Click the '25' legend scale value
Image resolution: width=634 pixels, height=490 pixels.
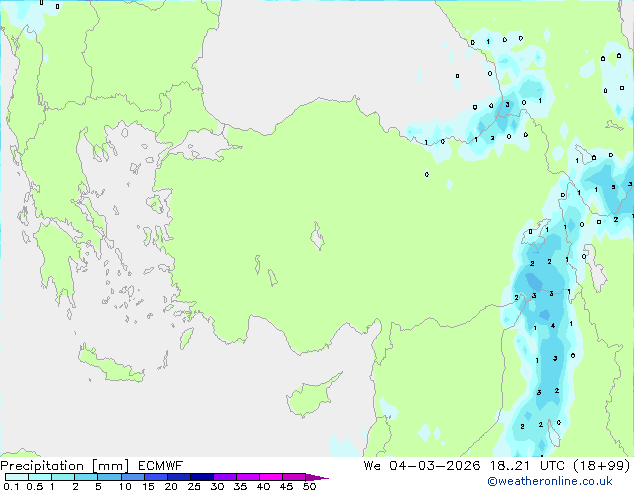coord(194,486)
